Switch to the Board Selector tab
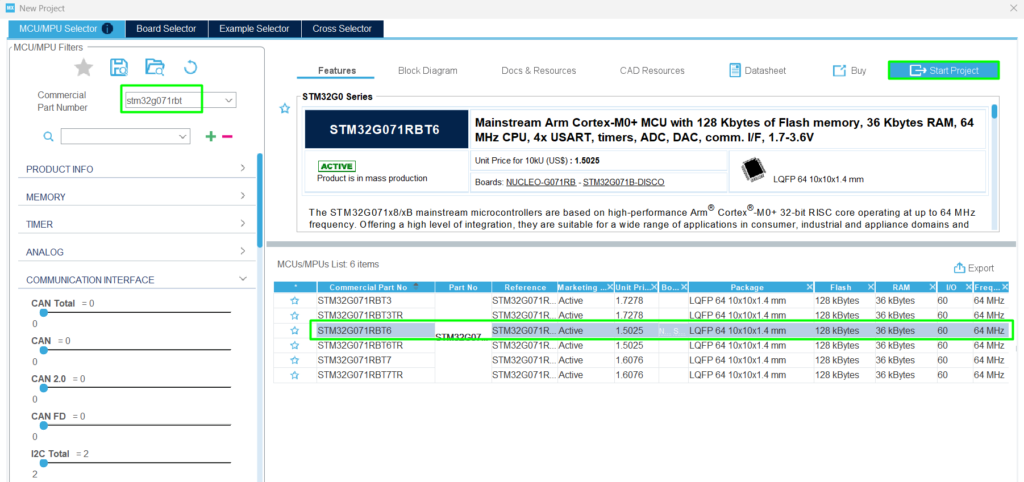Viewport: 1024px width, 482px height. [167, 29]
